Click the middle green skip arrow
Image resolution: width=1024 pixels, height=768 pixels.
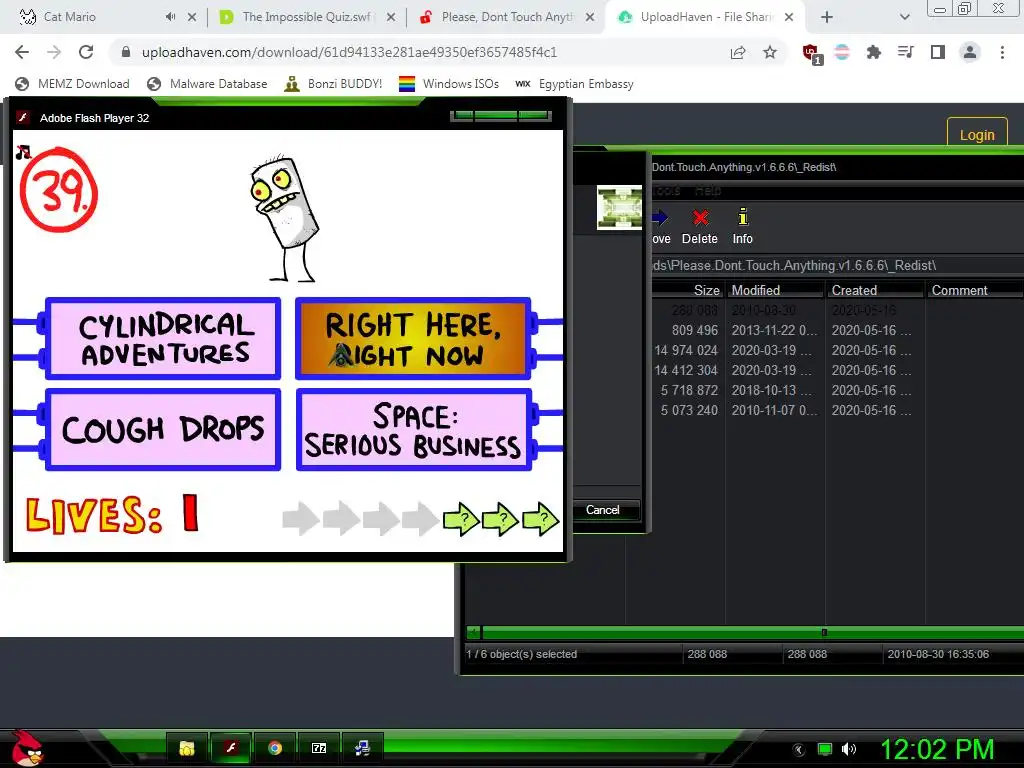tap(500, 519)
